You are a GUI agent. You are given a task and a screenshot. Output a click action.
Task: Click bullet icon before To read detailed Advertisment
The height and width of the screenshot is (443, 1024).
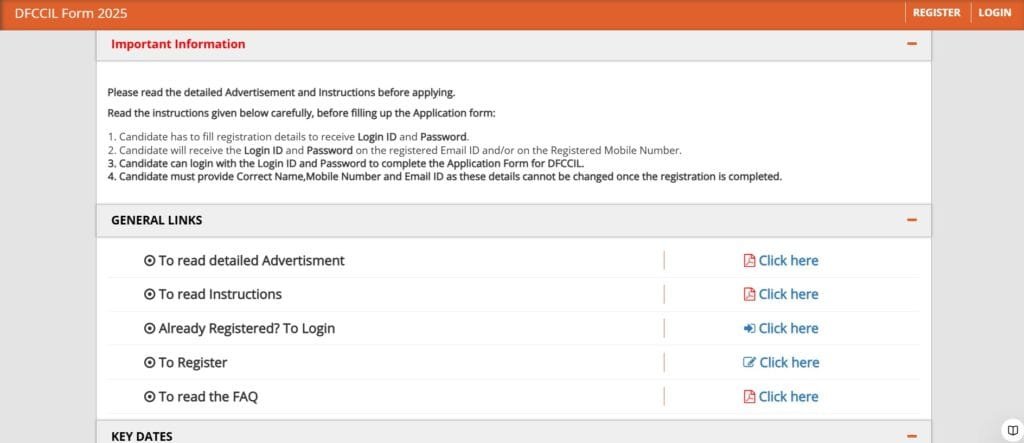pyautogui.click(x=150, y=261)
